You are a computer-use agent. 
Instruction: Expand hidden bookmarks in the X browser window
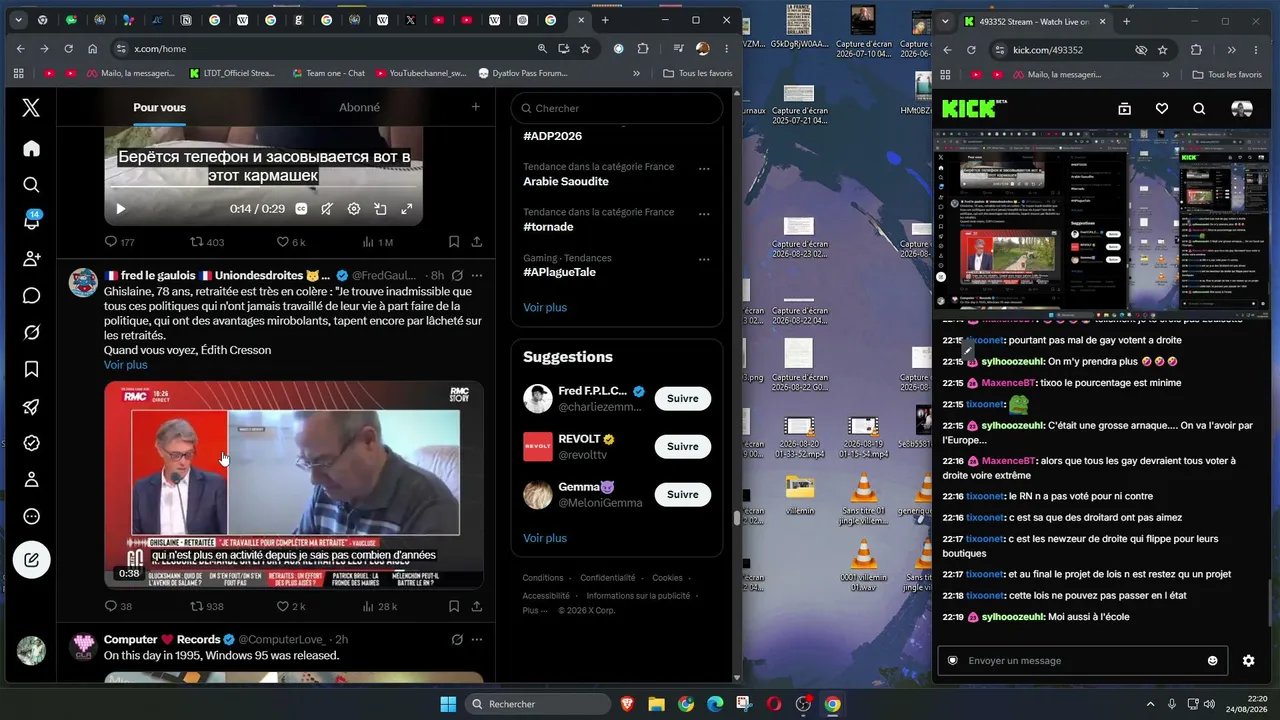[x=636, y=73]
